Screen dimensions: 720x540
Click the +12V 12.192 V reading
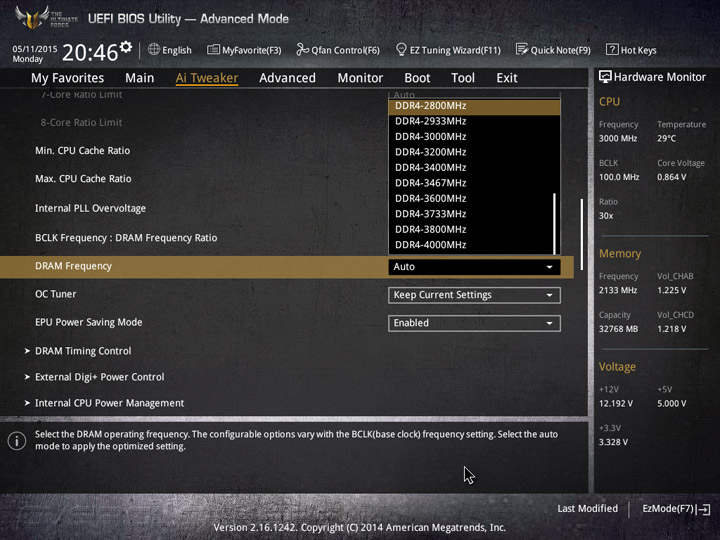click(x=616, y=404)
